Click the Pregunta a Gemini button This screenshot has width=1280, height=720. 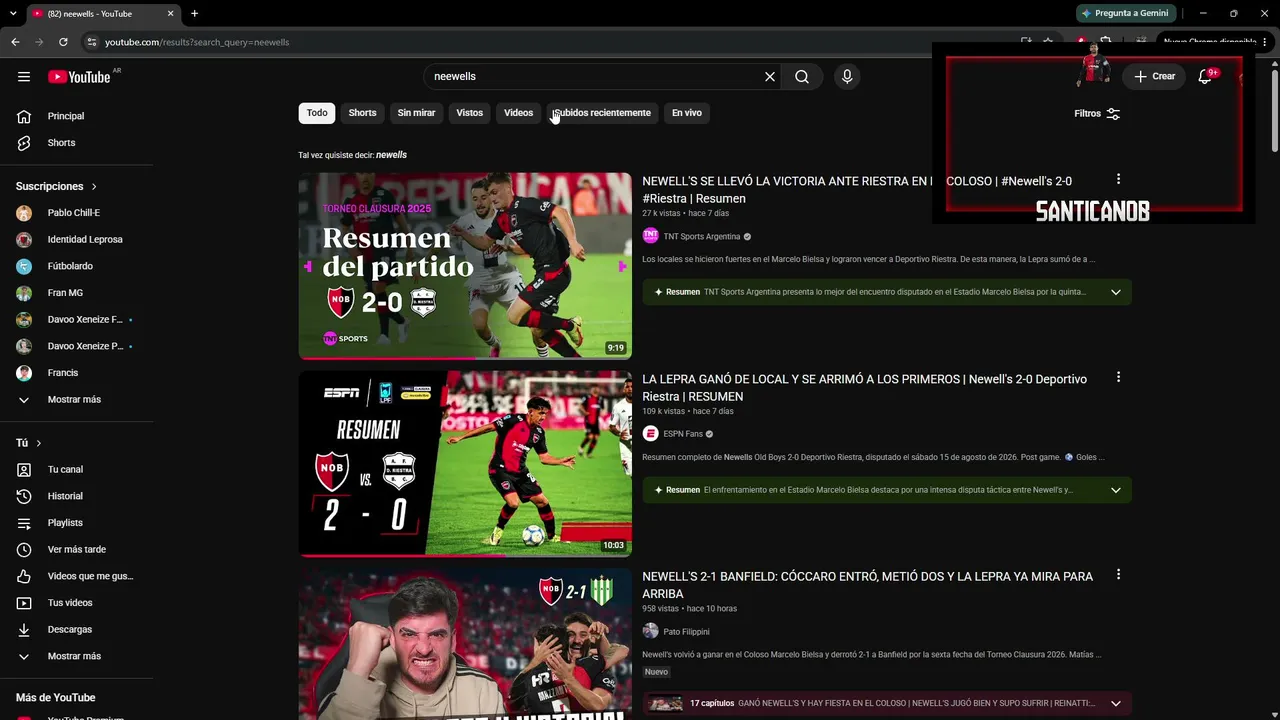click(x=1125, y=13)
